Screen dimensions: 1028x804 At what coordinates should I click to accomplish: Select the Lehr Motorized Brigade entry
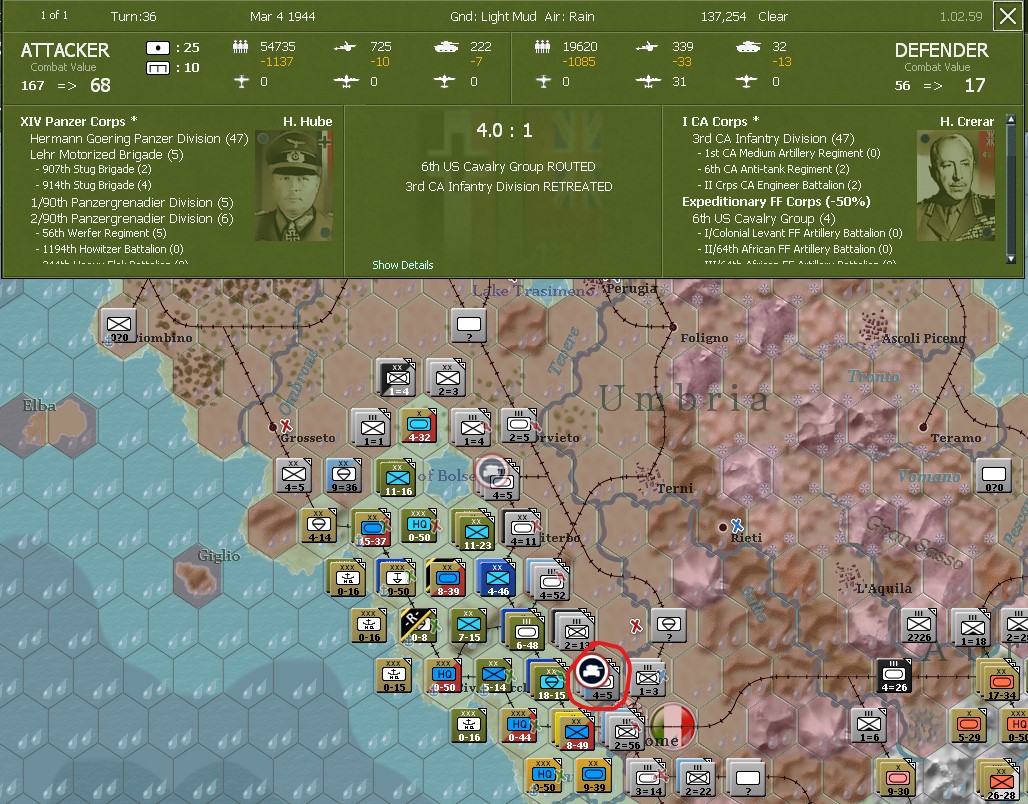[107, 155]
